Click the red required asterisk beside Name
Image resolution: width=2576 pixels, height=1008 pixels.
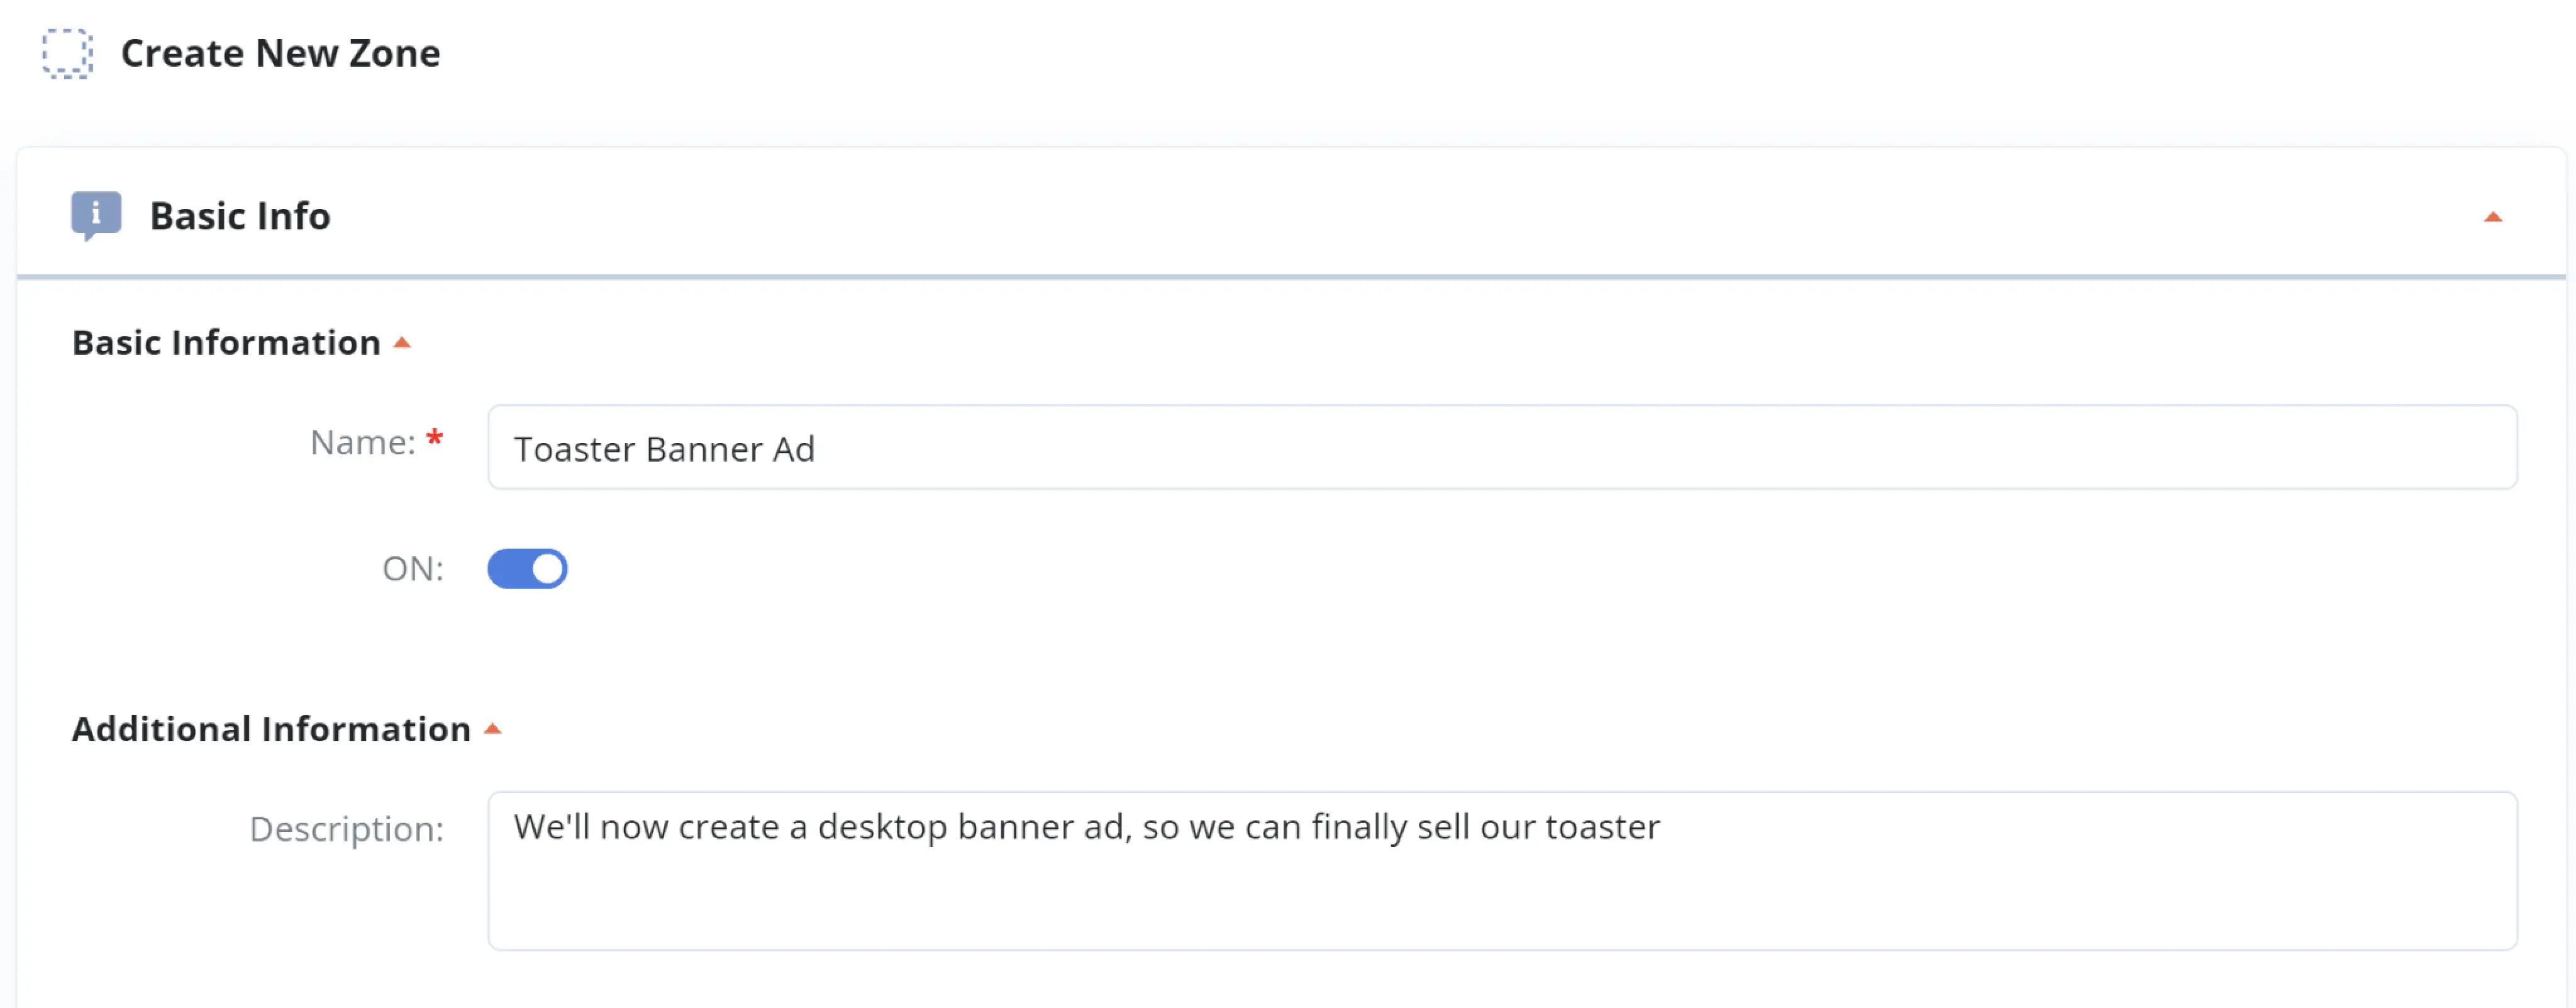click(435, 438)
